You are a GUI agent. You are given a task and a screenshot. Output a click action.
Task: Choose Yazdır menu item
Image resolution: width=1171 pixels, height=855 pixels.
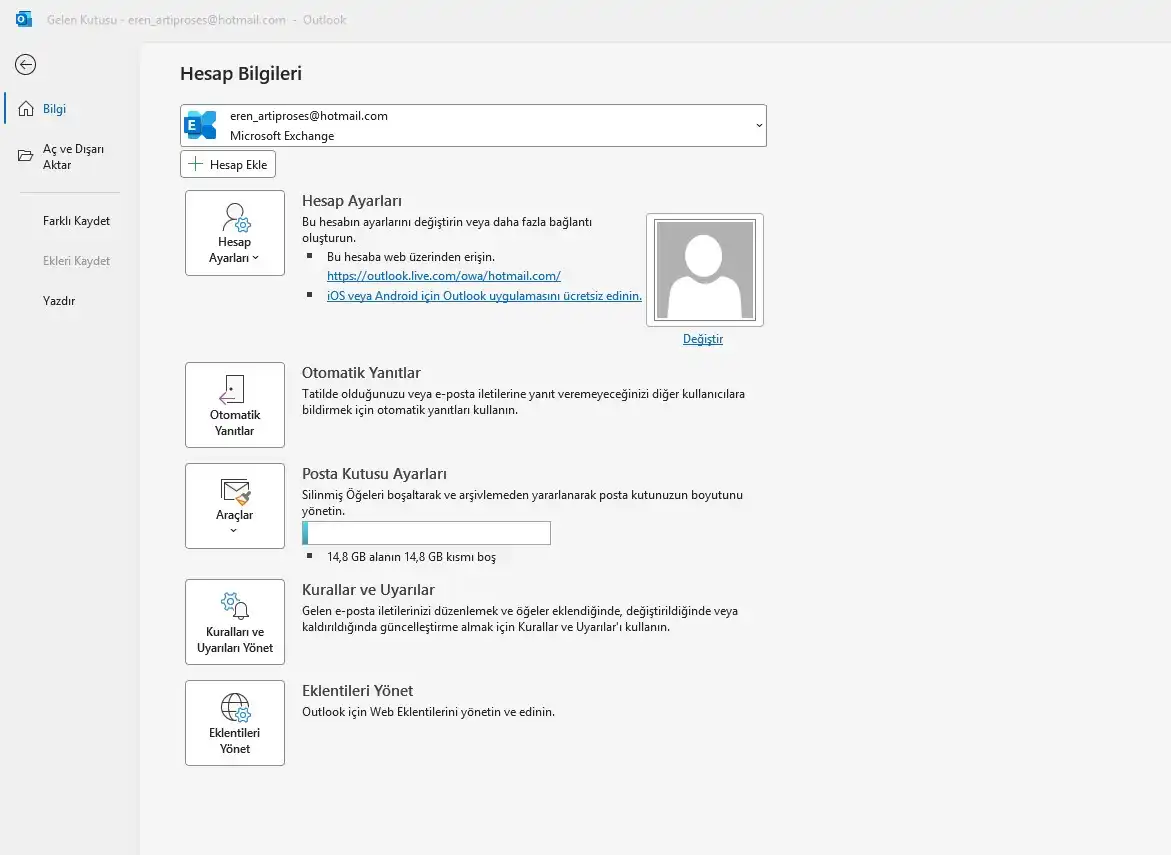pyautogui.click(x=59, y=301)
